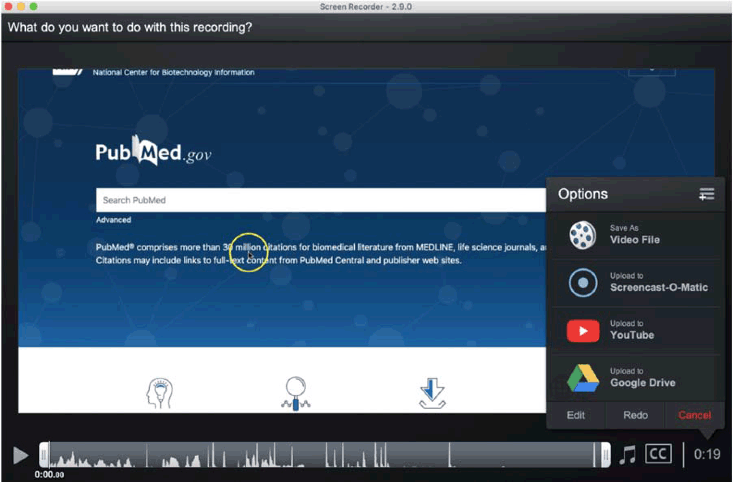Upload recording to Screencast-O-Matic
Screen dimensions: 733x482
(635, 283)
